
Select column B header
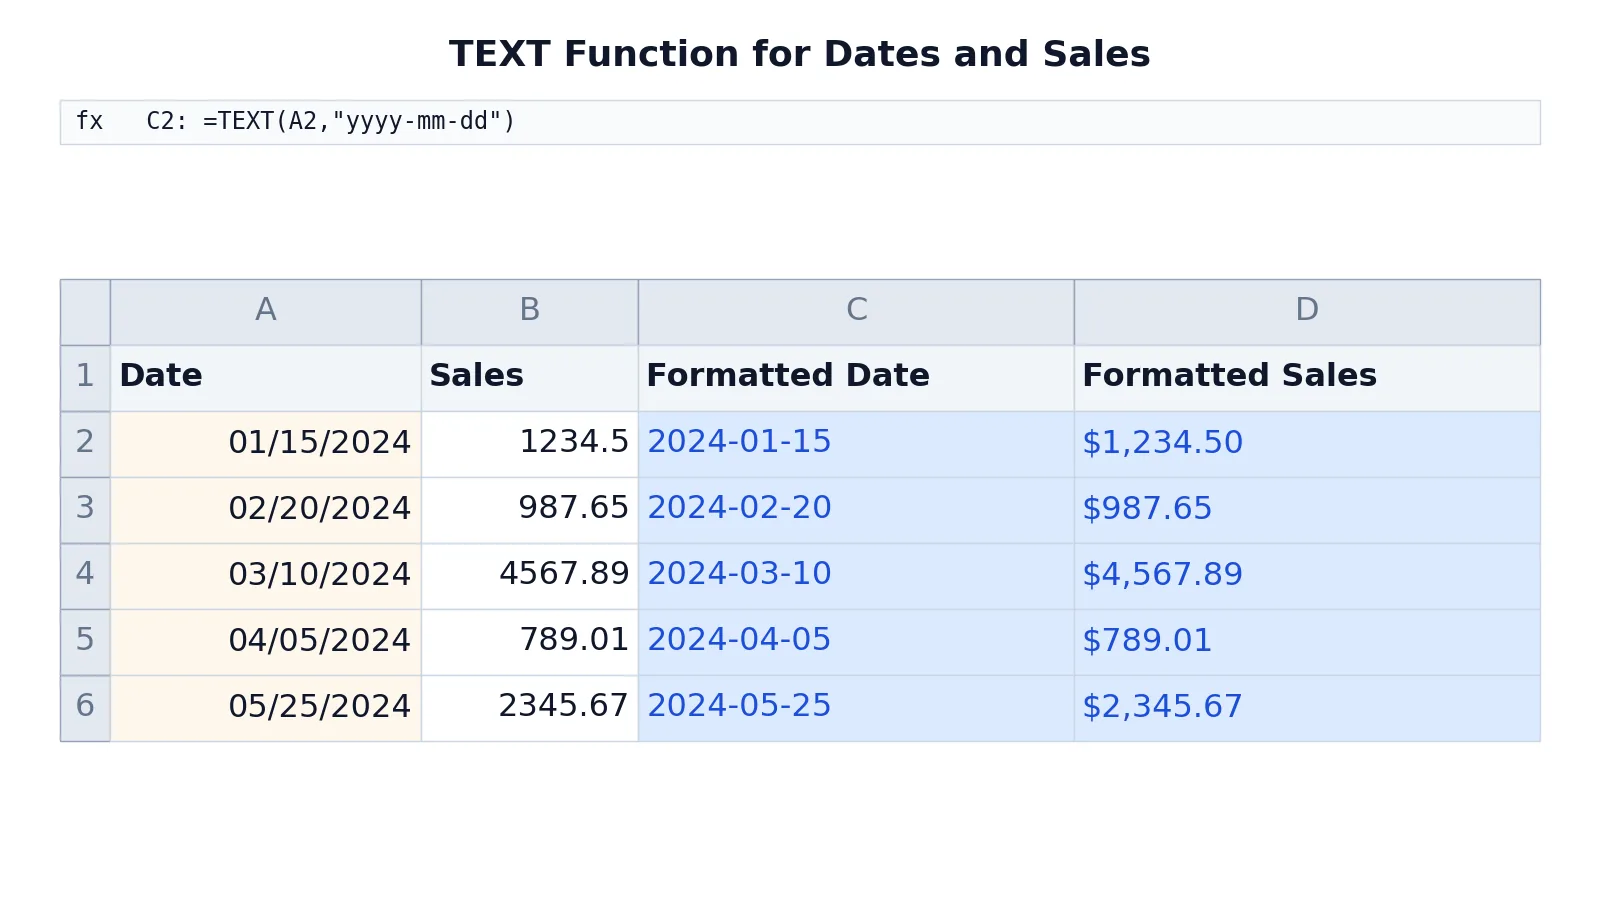click(530, 312)
